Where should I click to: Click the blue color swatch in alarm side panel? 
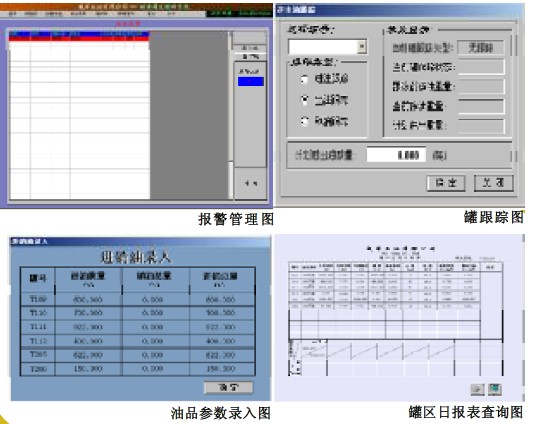(251, 81)
